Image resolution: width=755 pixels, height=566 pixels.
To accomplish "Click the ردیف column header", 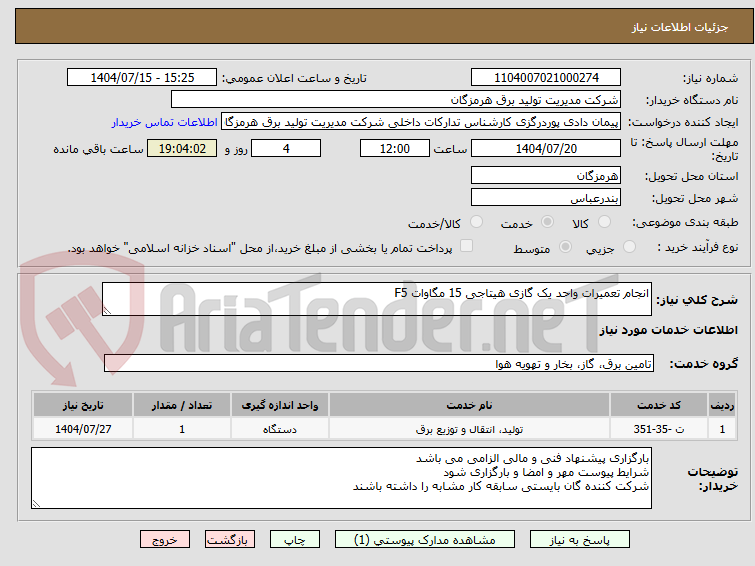I will [722, 405].
